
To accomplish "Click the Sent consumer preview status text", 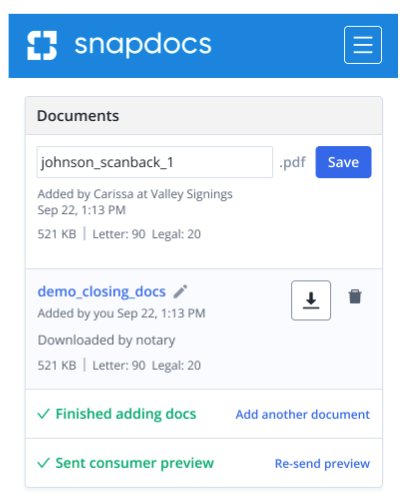I will click(135, 463).
